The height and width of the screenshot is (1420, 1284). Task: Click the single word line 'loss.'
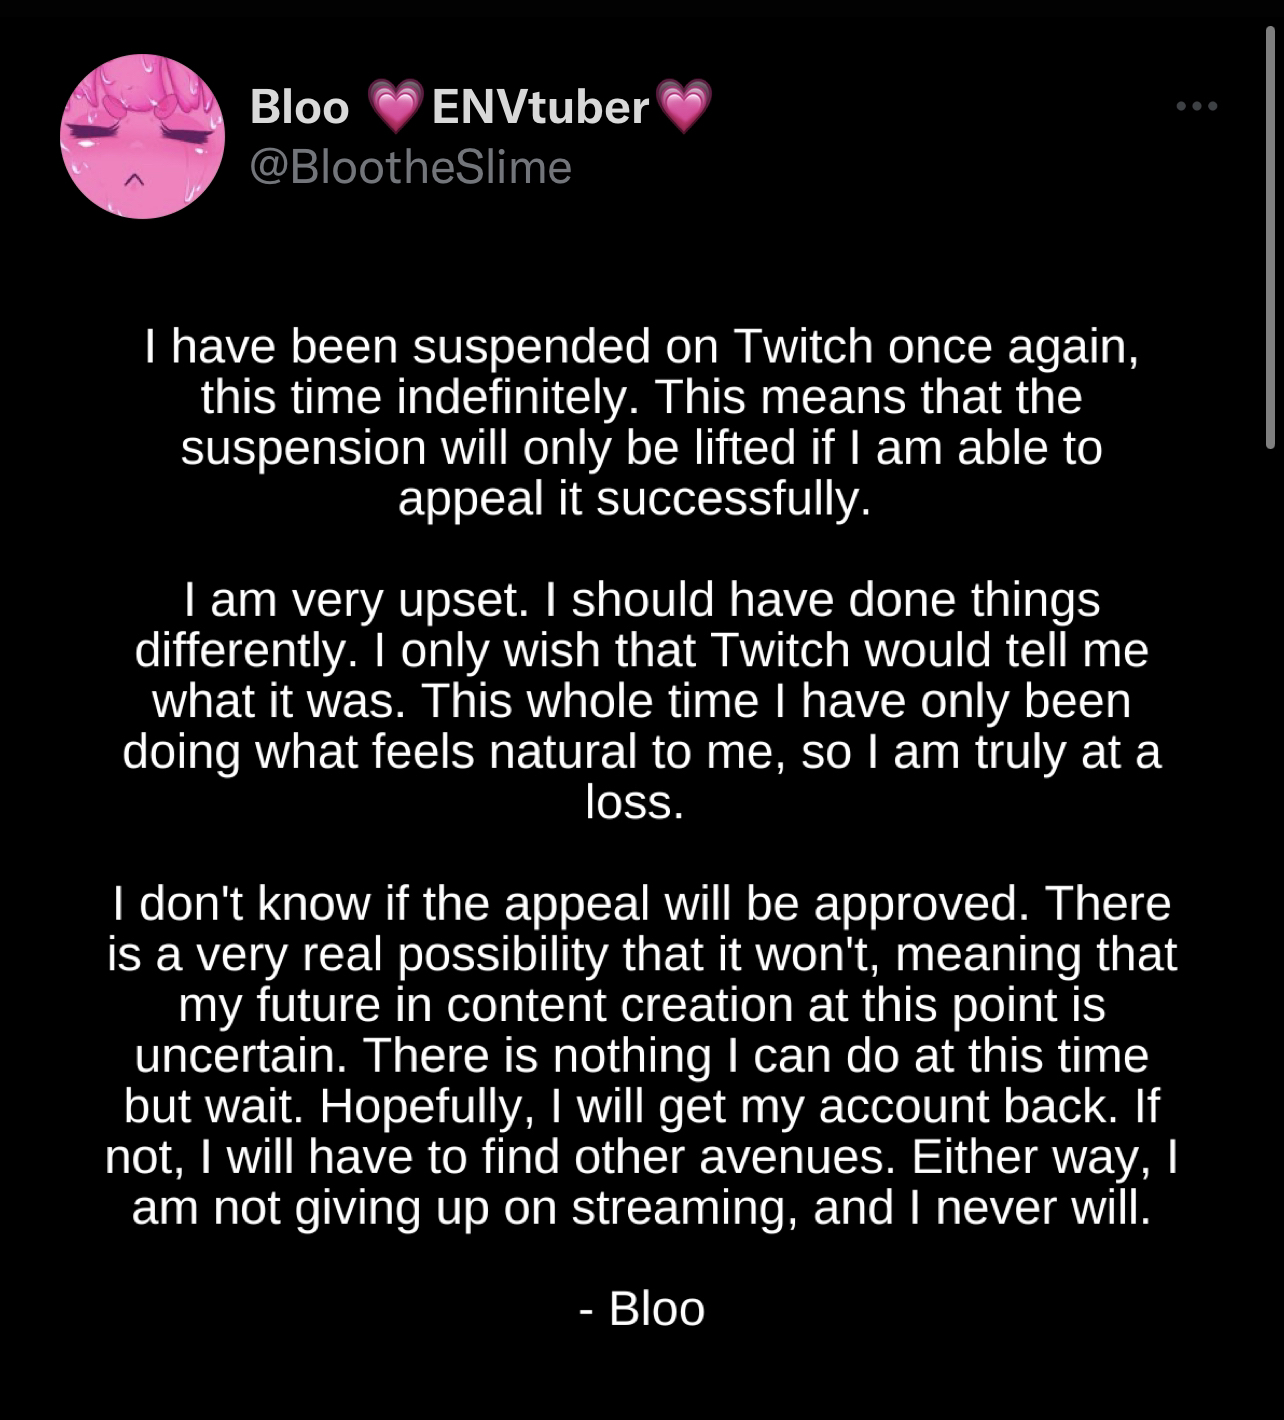point(635,802)
